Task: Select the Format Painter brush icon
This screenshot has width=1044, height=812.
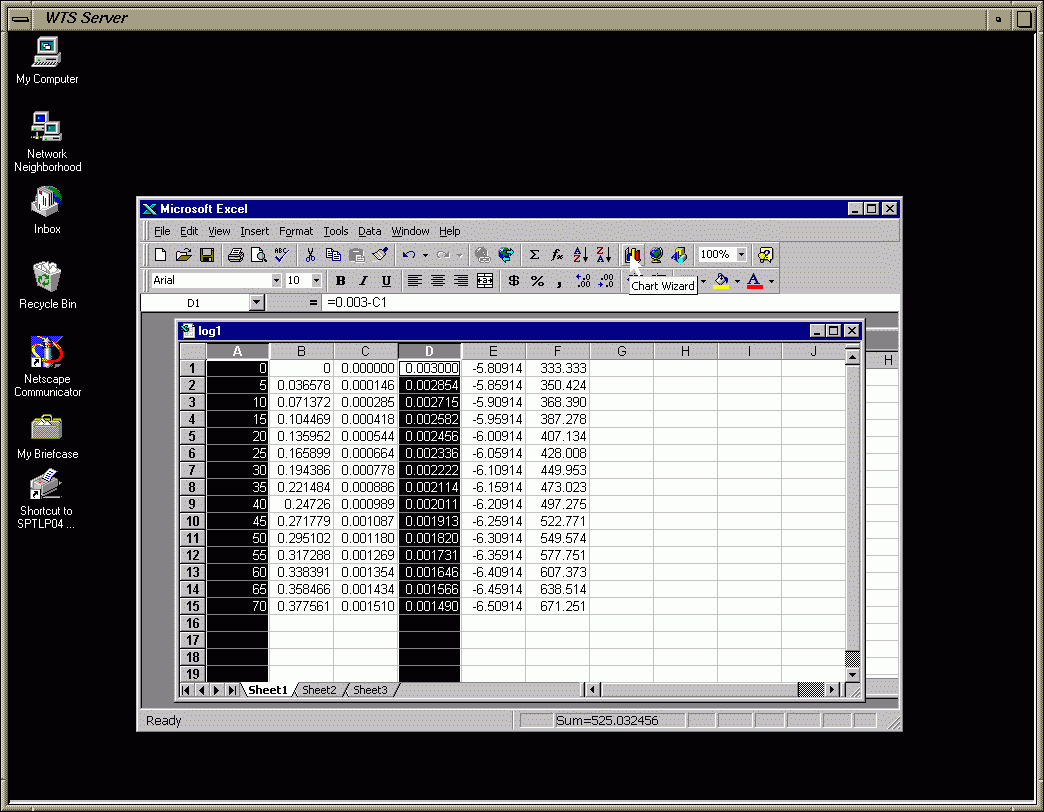Action: pyautogui.click(x=380, y=255)
